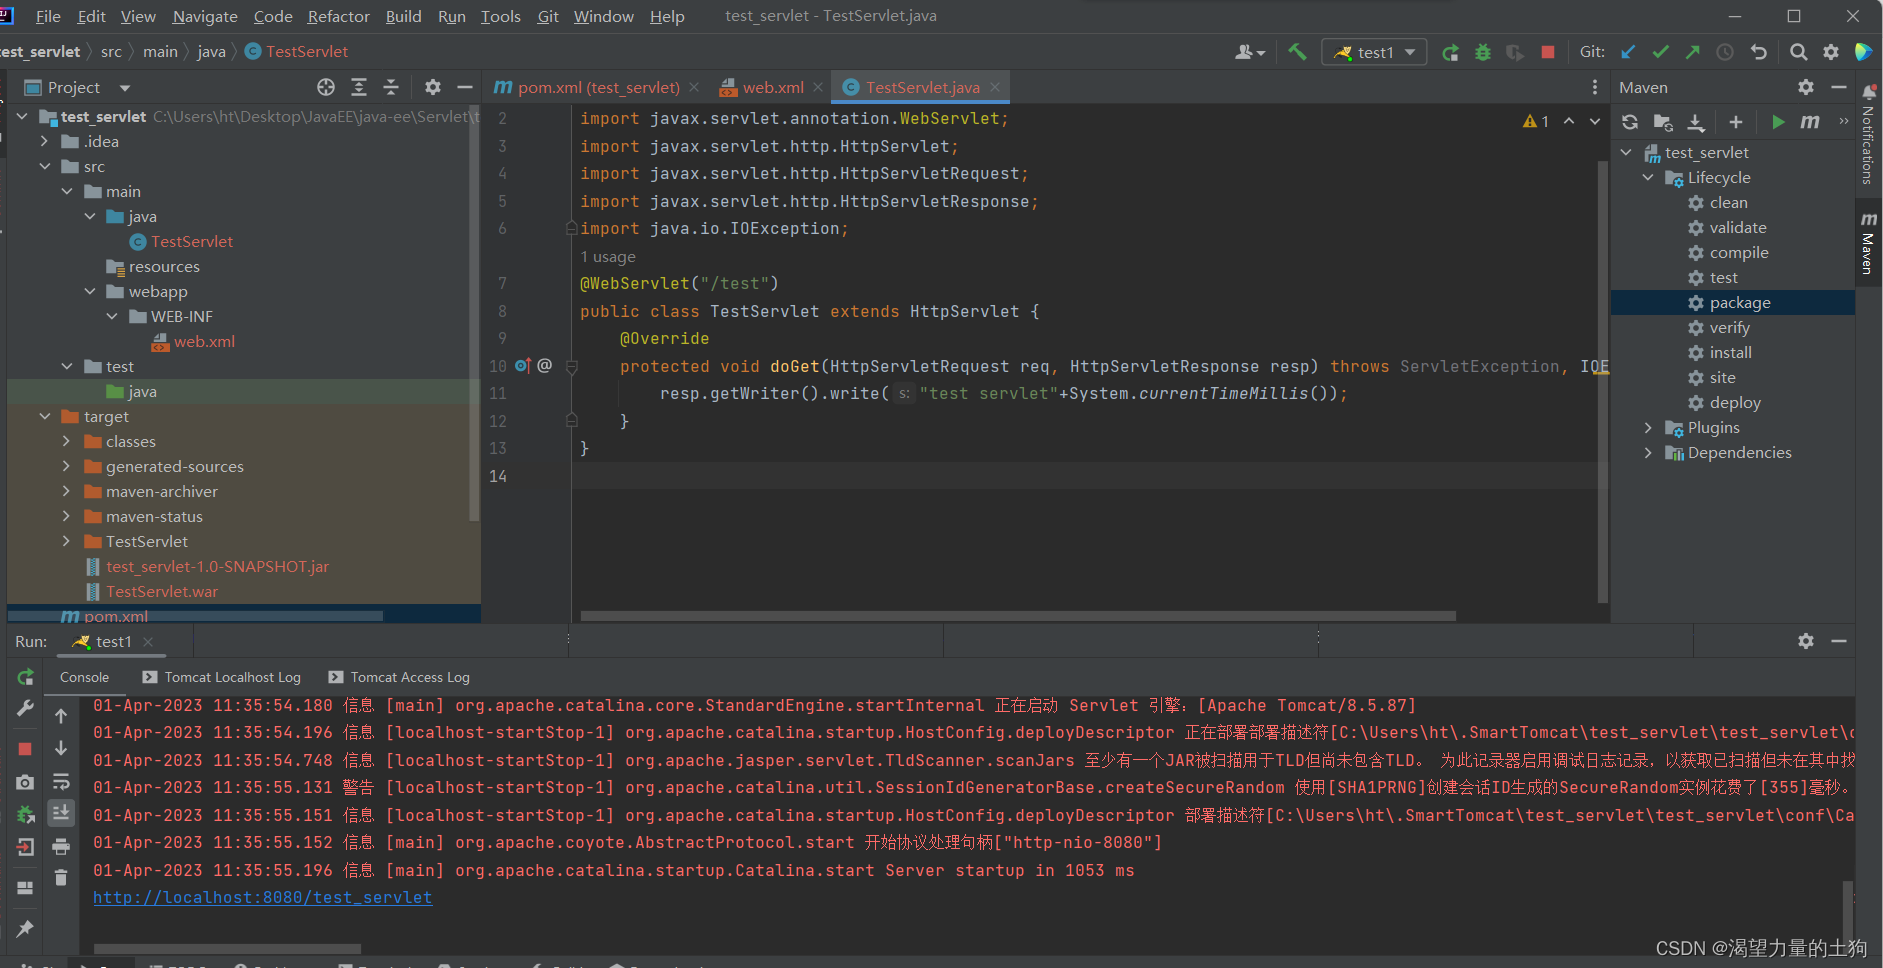Select test_servlet-1.0-SNAPSHOT.jar file
This screenshot has width=1883, height=968.
[x=217, y=566]
